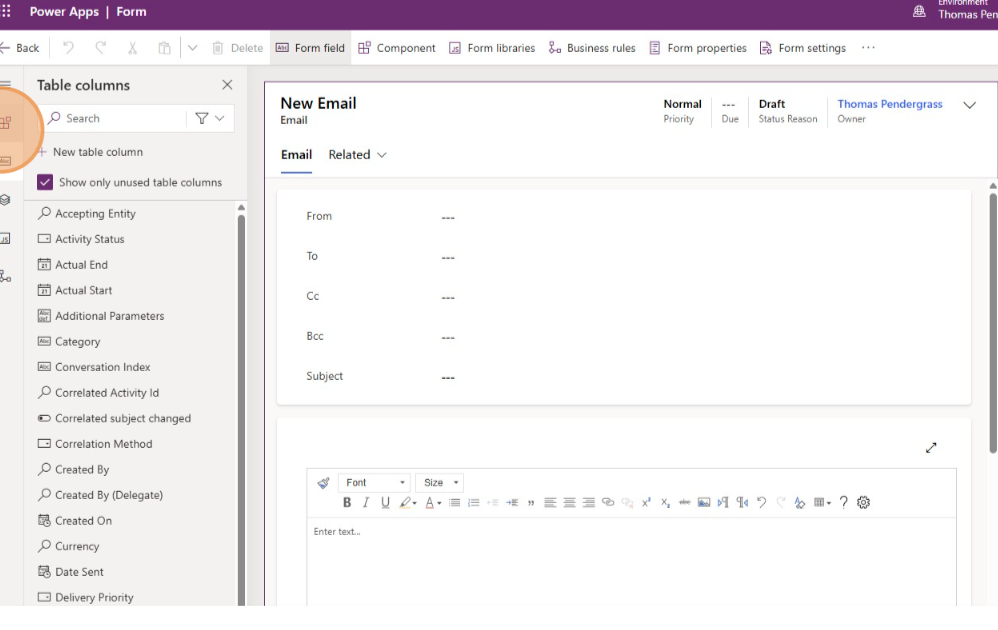998x630 pixels.
Task: Set left-to-right text direction
Action: click(x=723, y=502)
